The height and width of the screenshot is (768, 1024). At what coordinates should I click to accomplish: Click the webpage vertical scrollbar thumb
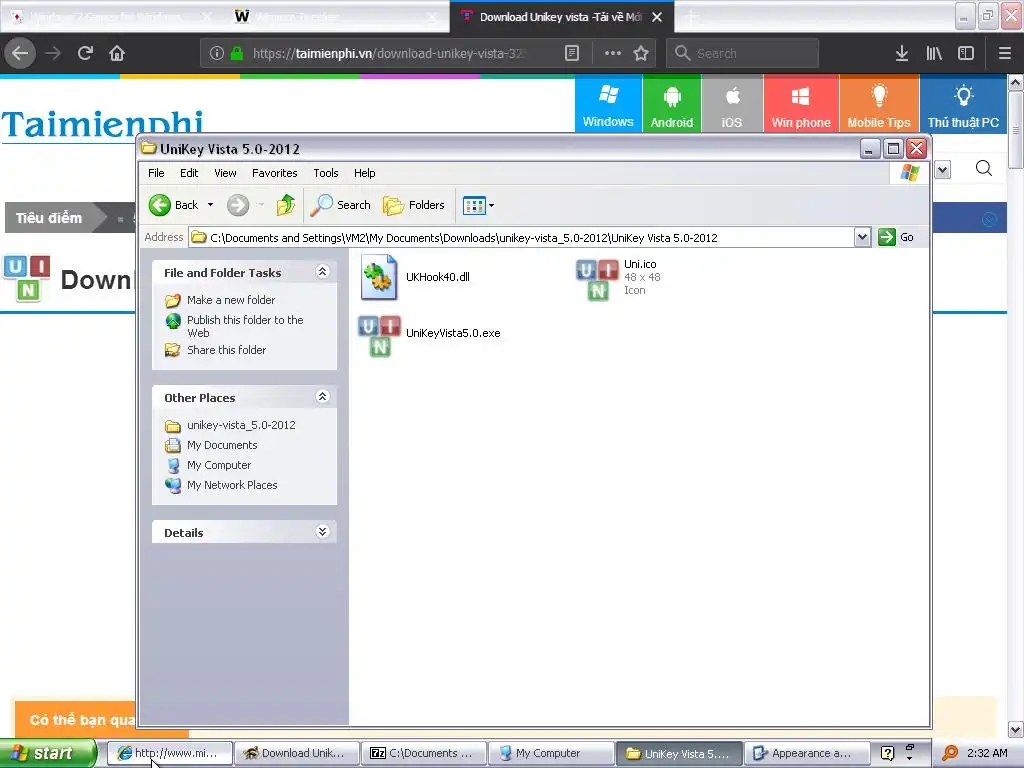pyautogui.click(x=1016, y=131)
